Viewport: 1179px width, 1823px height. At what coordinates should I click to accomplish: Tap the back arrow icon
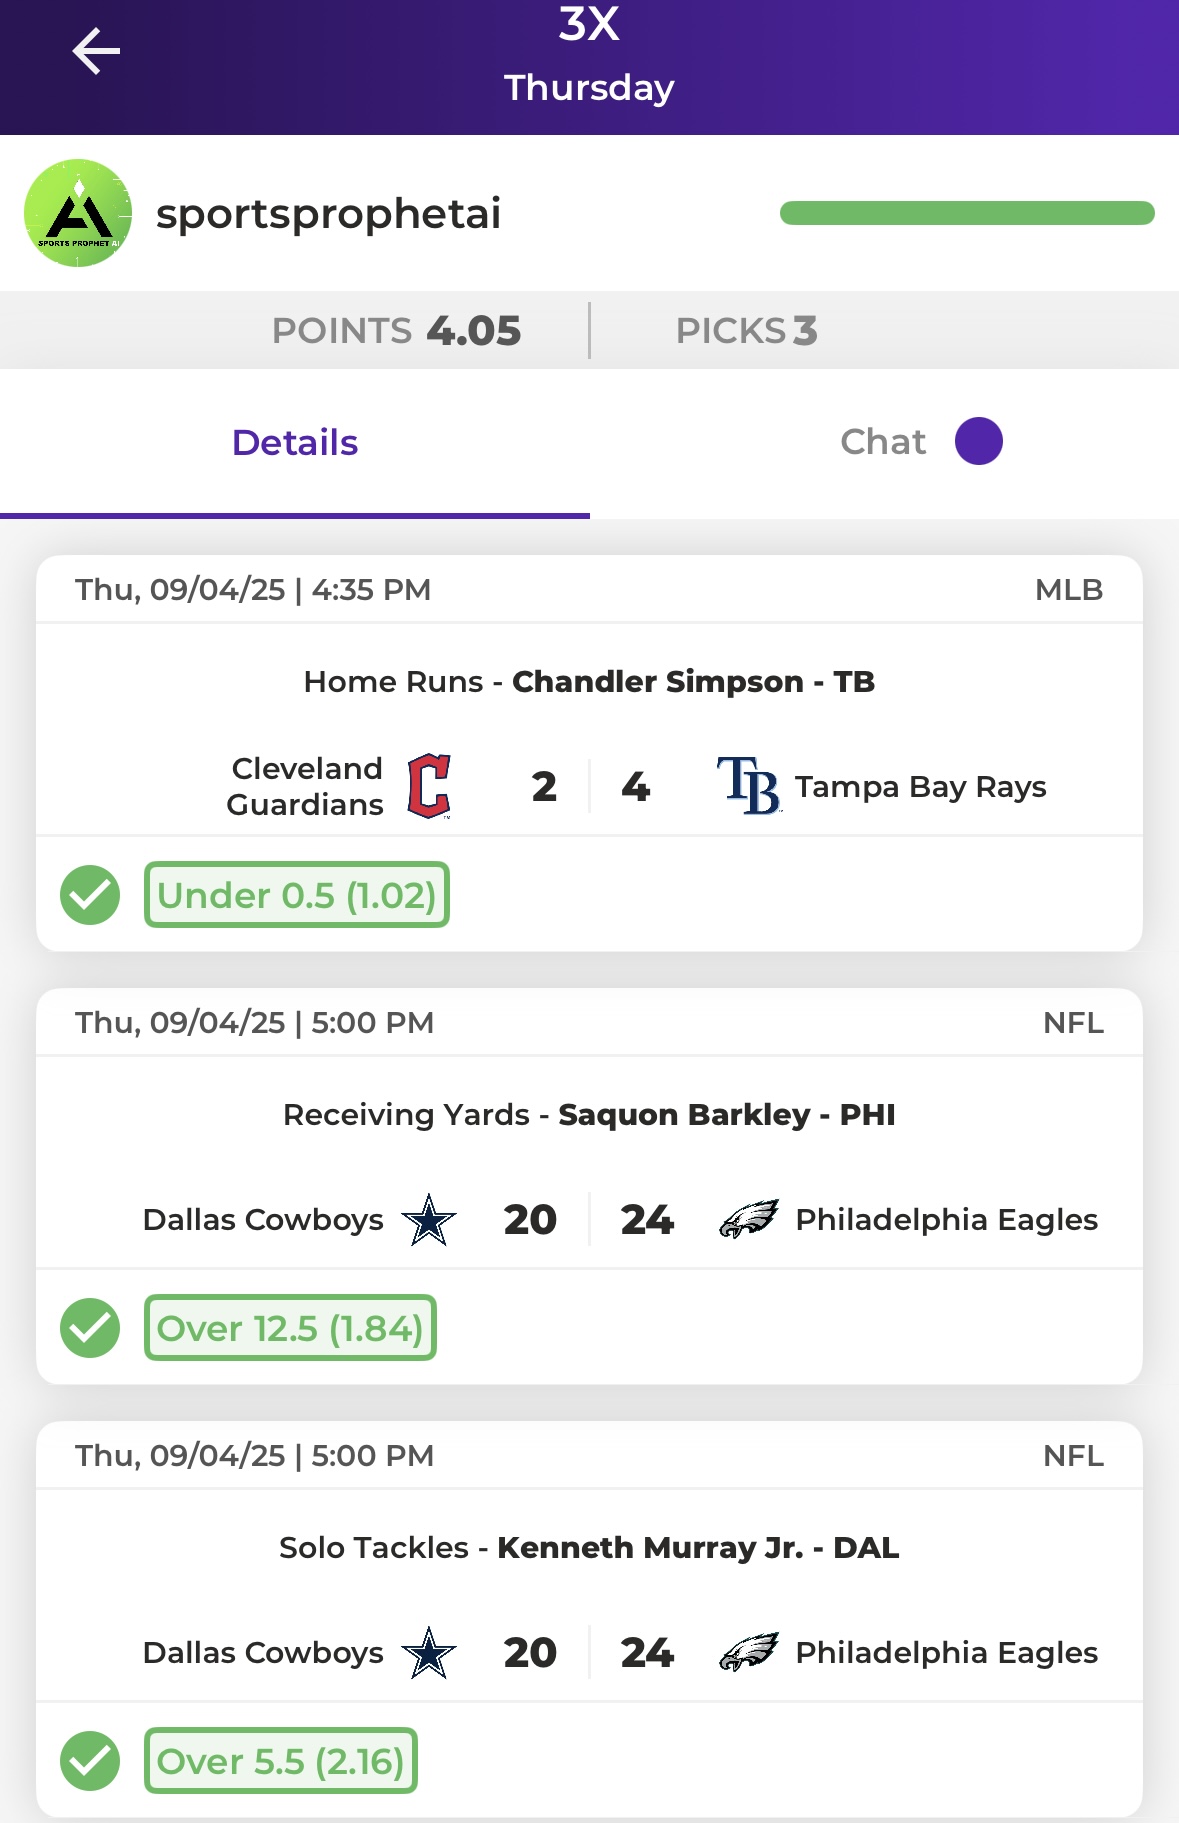tap(96, 51)
